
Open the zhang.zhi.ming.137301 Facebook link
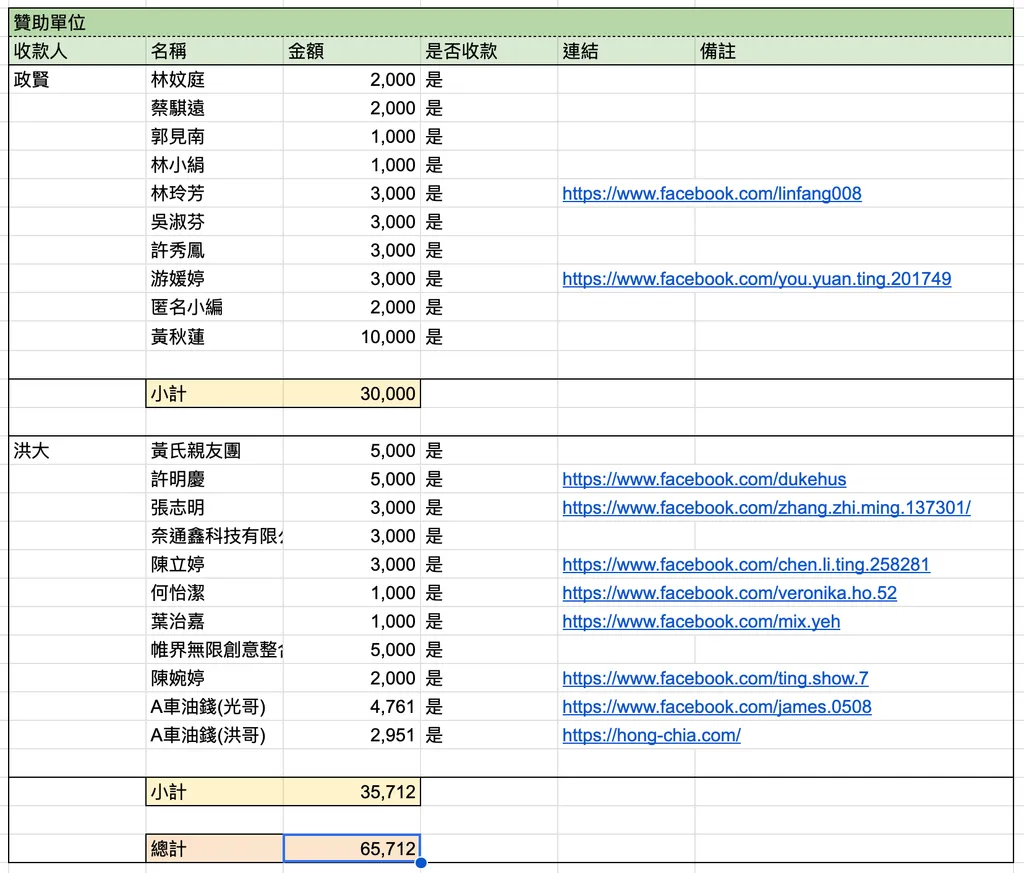point(766,508)
